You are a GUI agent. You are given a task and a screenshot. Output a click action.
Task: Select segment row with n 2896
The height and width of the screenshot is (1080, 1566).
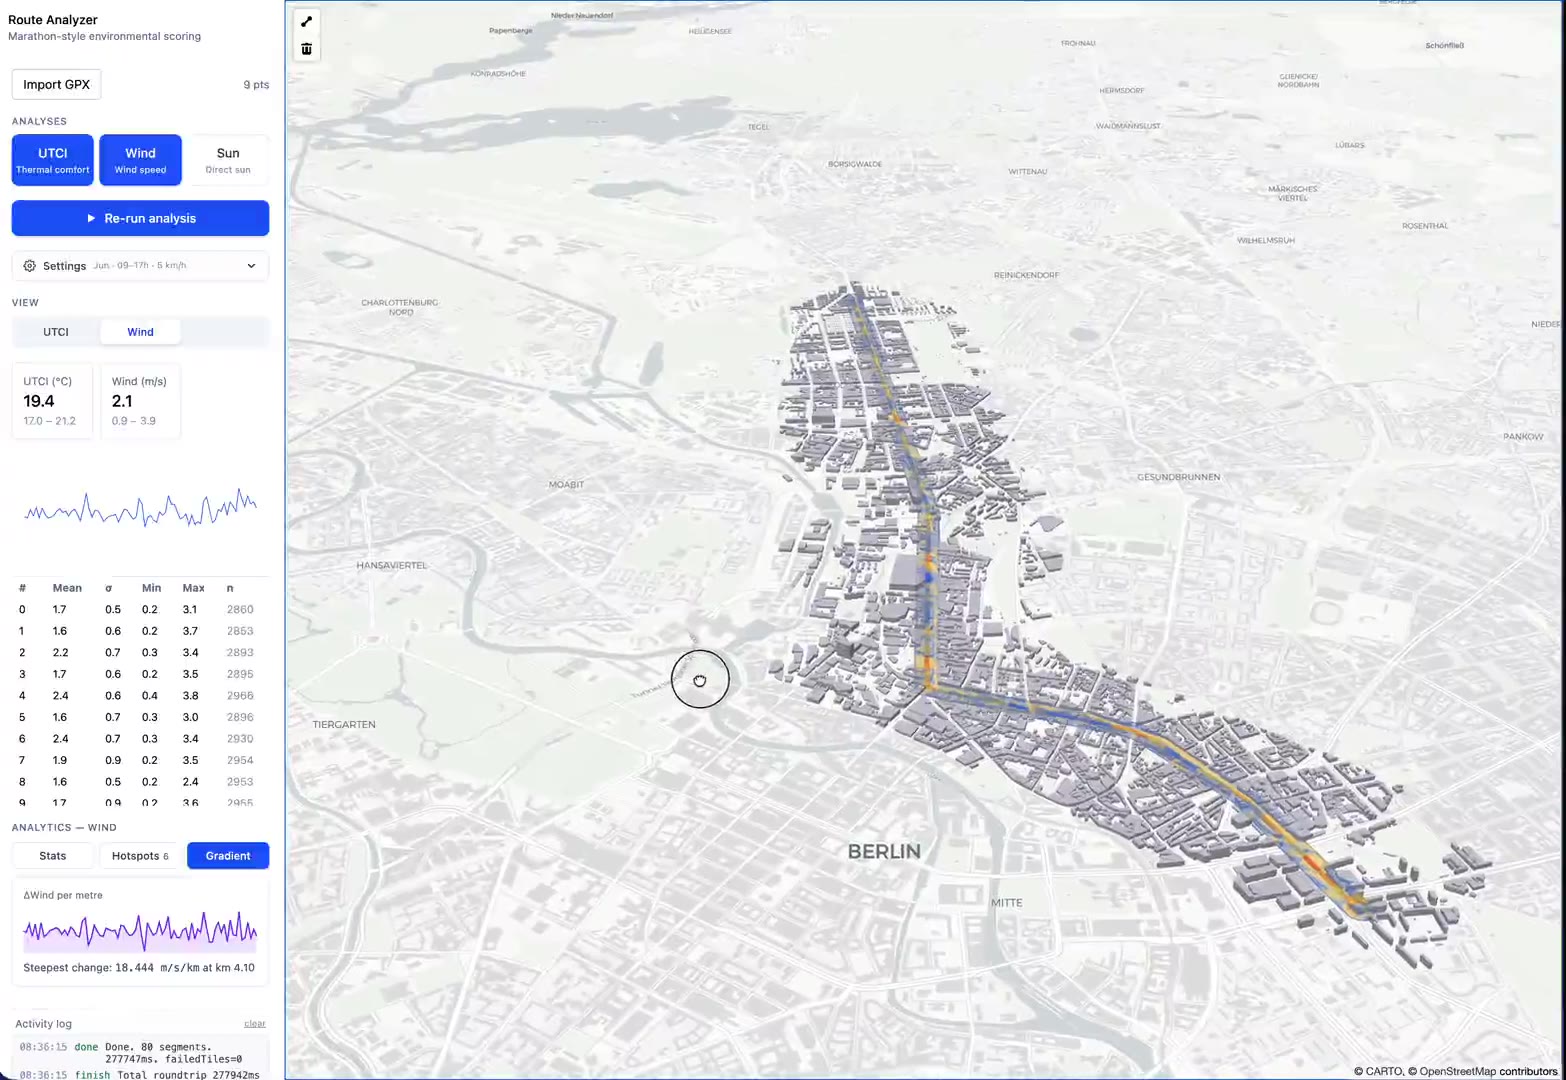pos(140,717)
